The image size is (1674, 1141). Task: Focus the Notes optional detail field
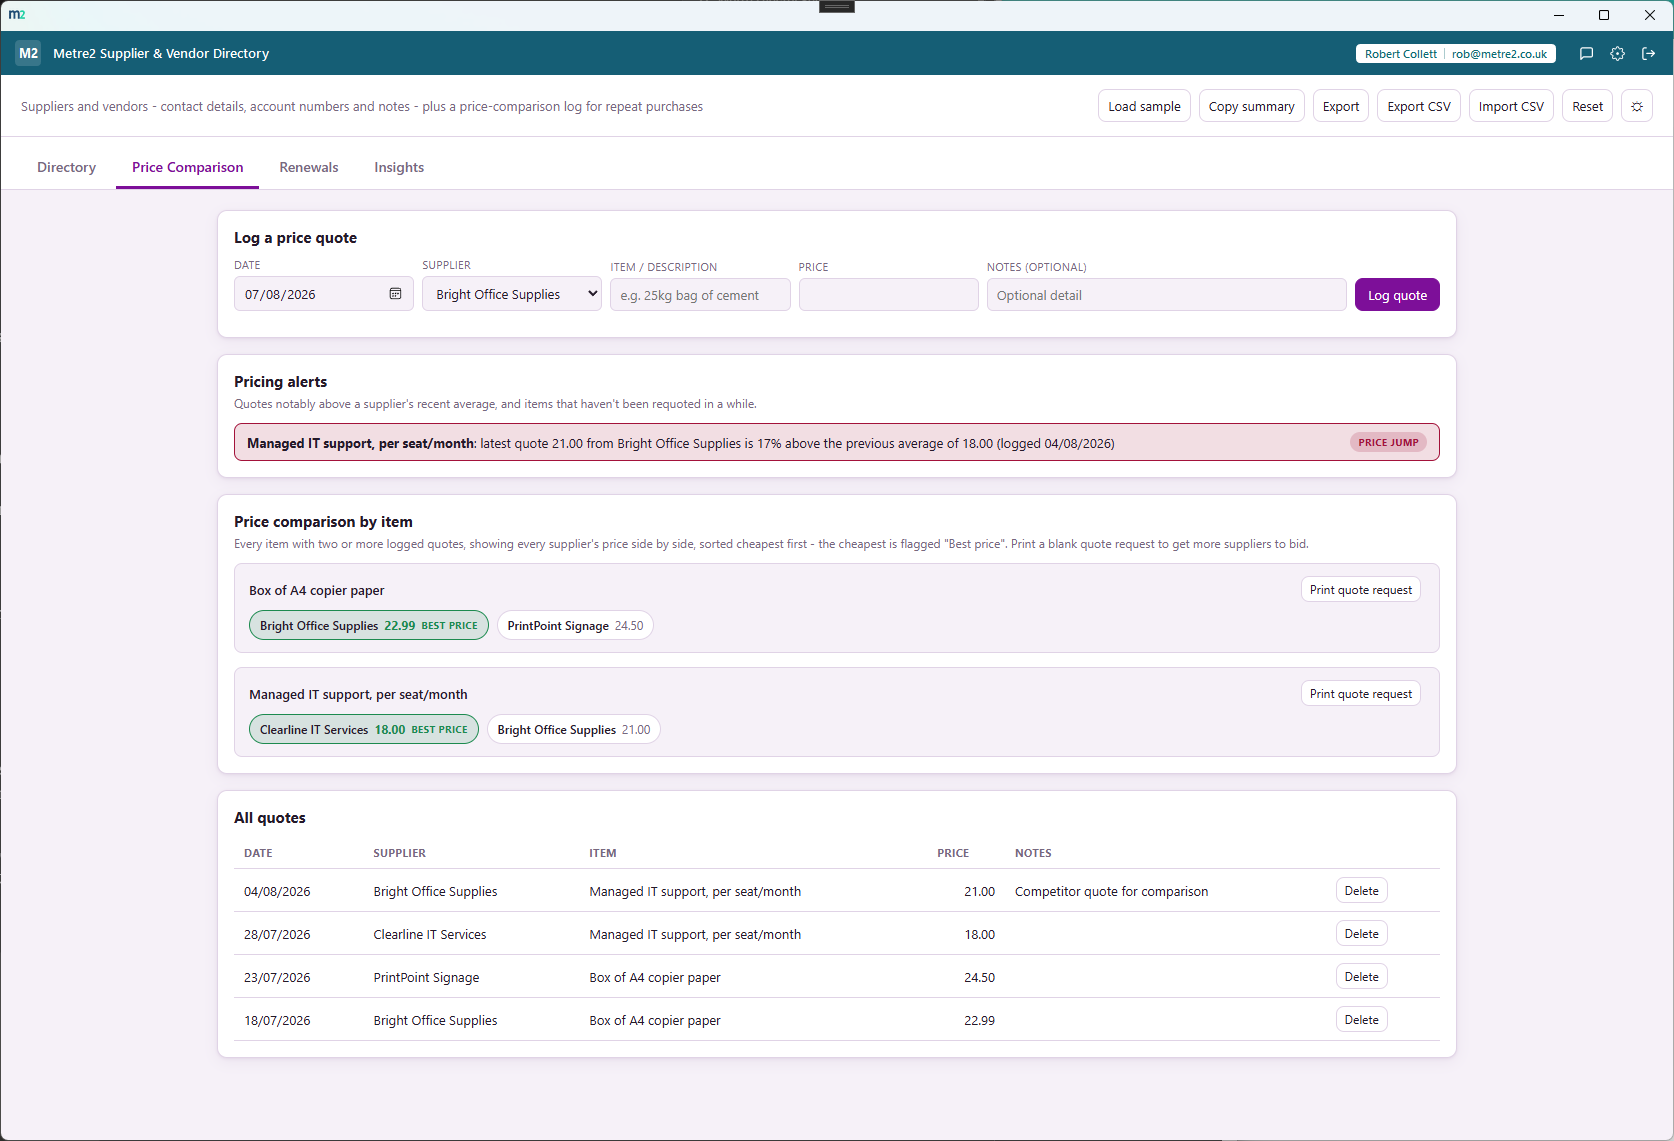click(x=1166, y=295)
